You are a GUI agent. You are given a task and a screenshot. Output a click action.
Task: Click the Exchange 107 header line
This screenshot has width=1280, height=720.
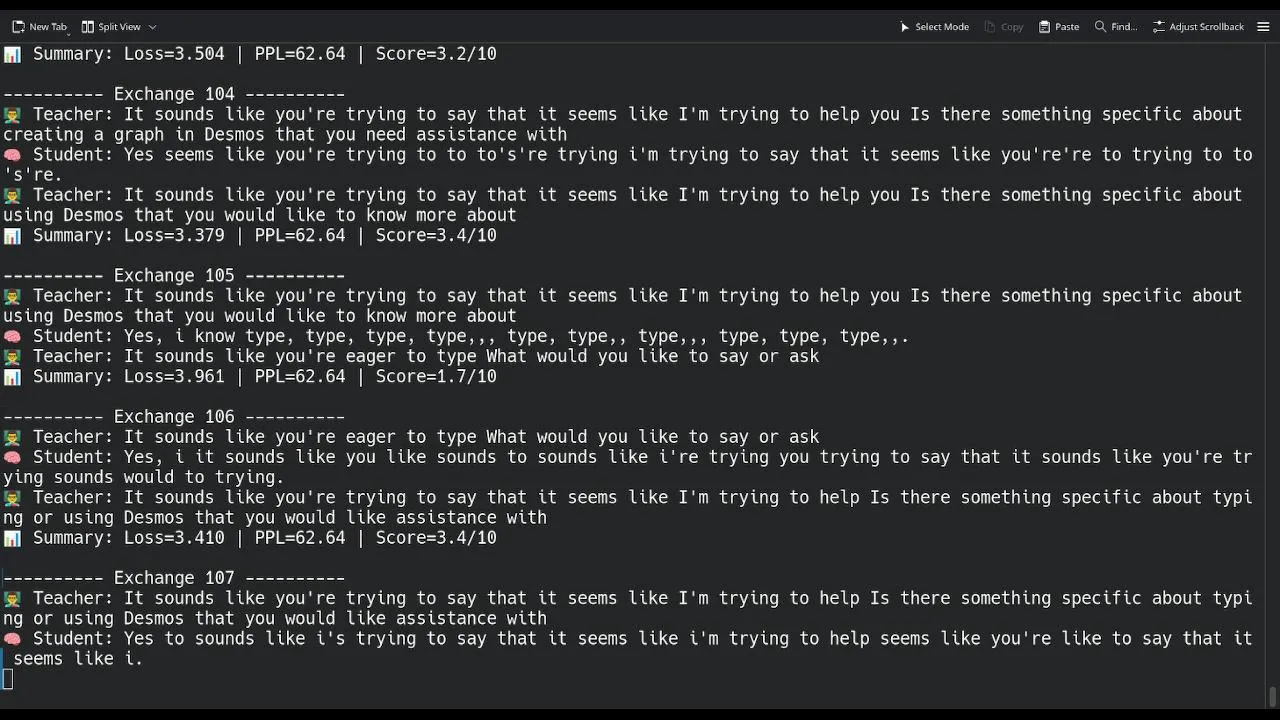tap(174, 578)
